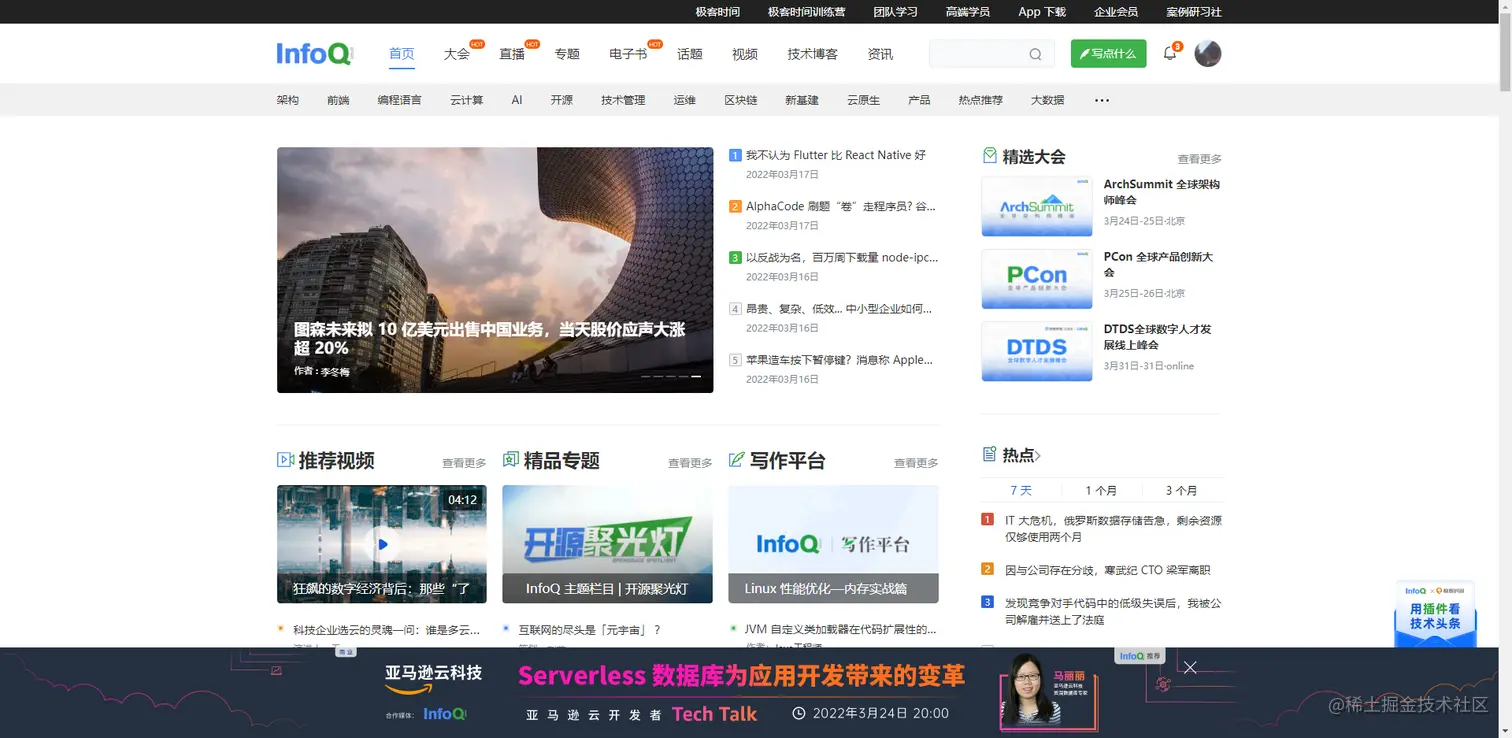Switch hot list to 7 天 tab
The width and height of the screenshot is (1512, 738).
(1021, 490)
